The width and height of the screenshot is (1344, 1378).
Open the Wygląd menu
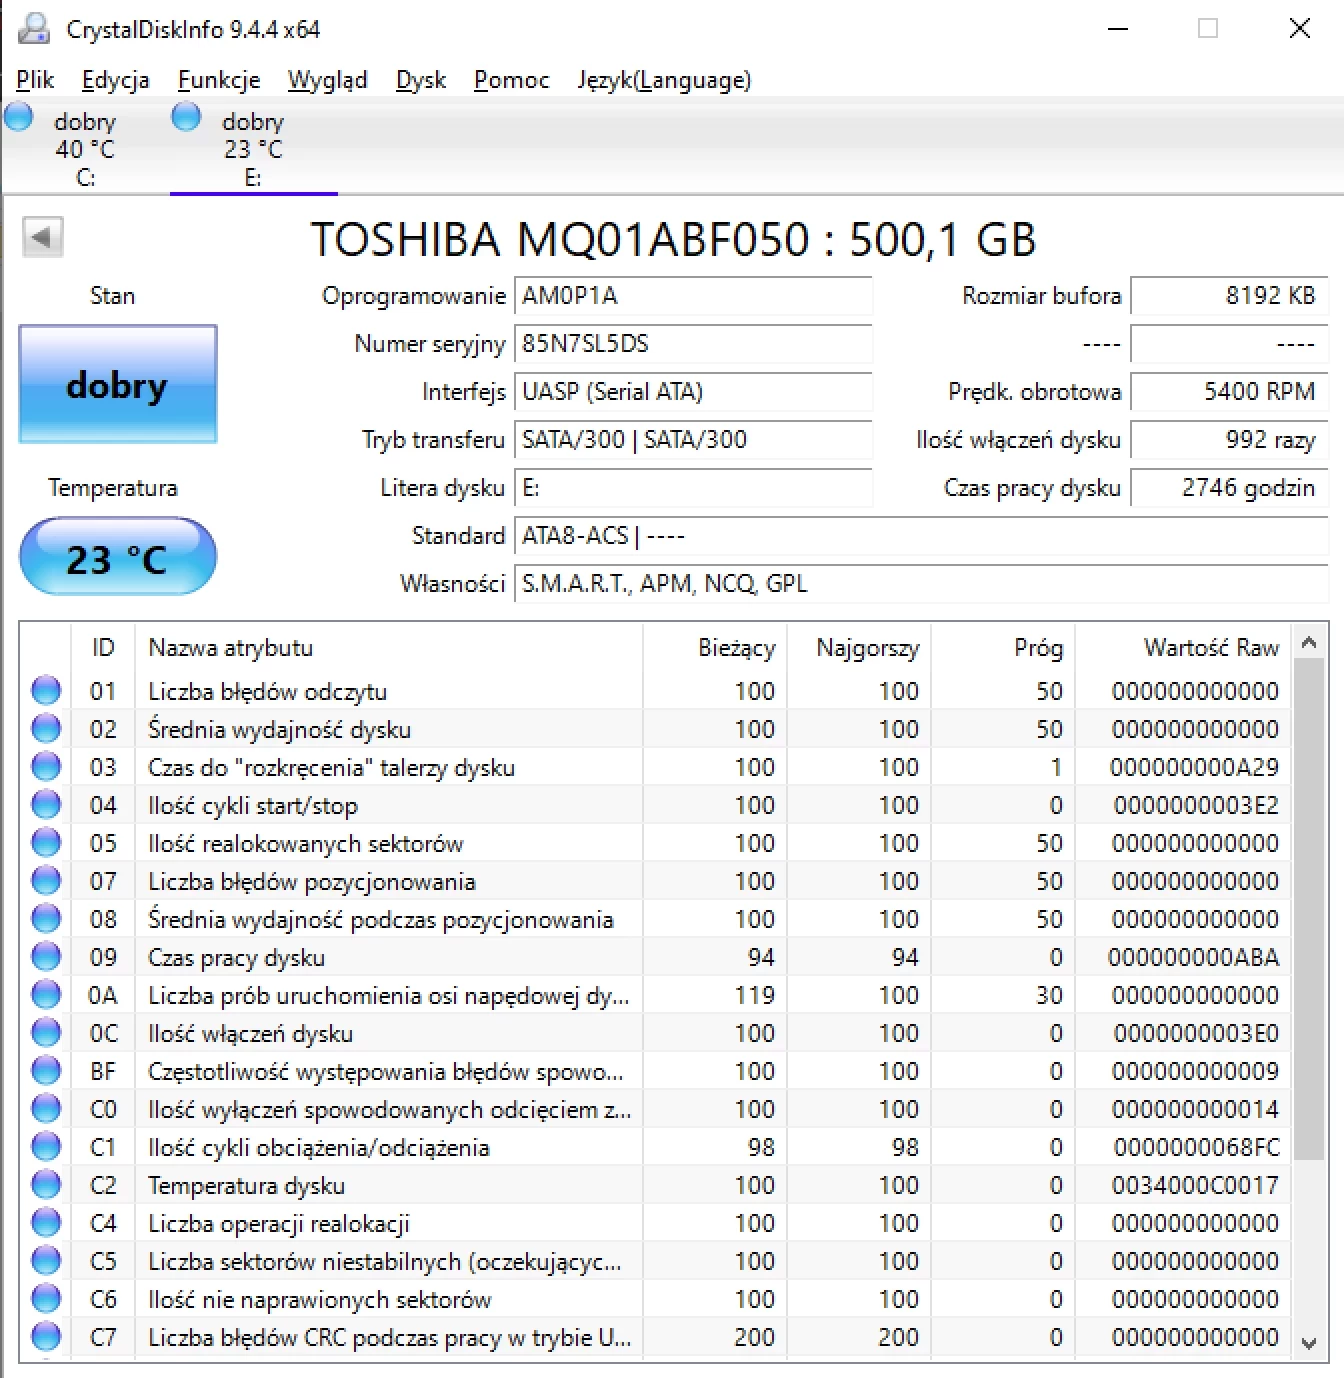(328, 80)
